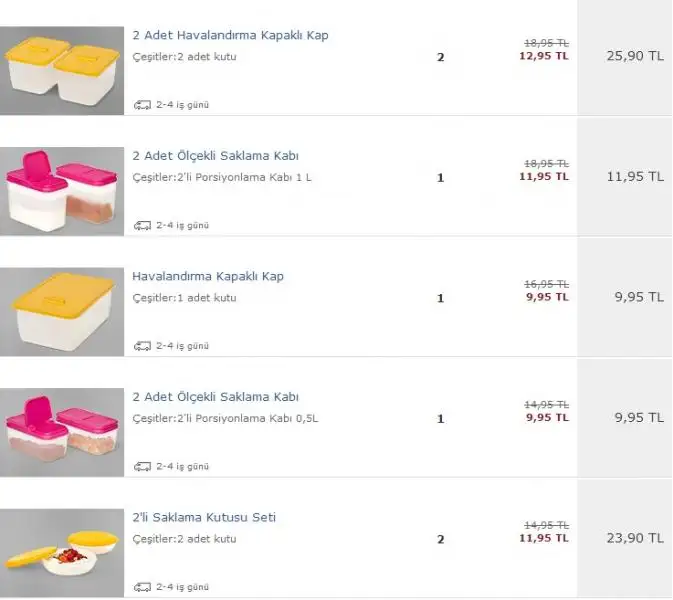Click delivery truck icon for 2 Adet Havalandırma Kapaklı Kap
This screenshot has width=673, height=600.
click(142, 105)
